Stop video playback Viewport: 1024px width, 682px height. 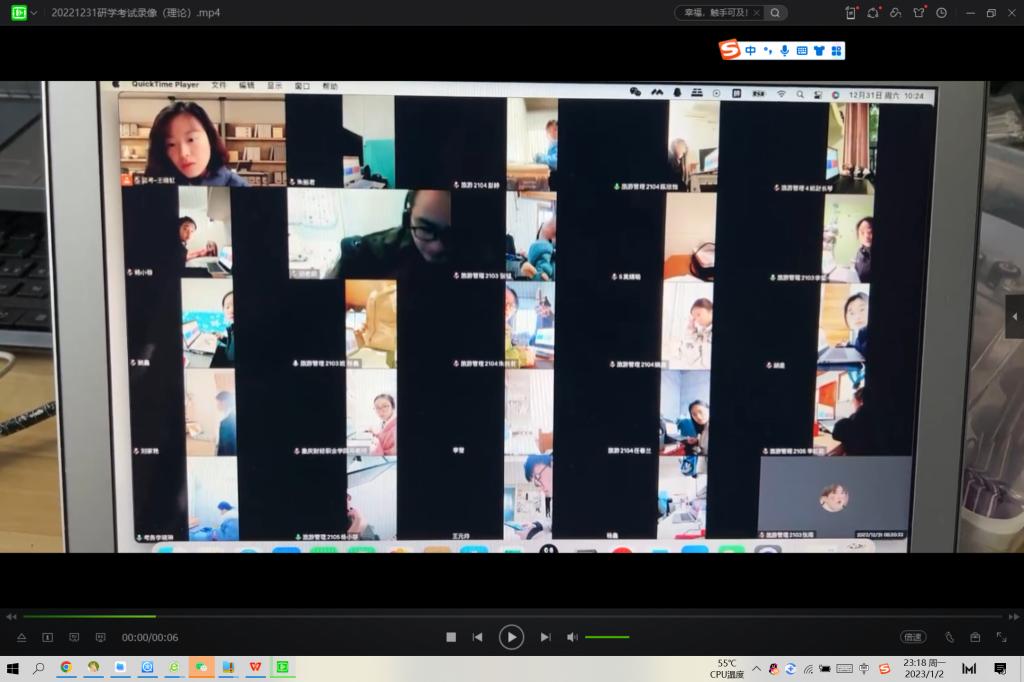click(451, 637)
